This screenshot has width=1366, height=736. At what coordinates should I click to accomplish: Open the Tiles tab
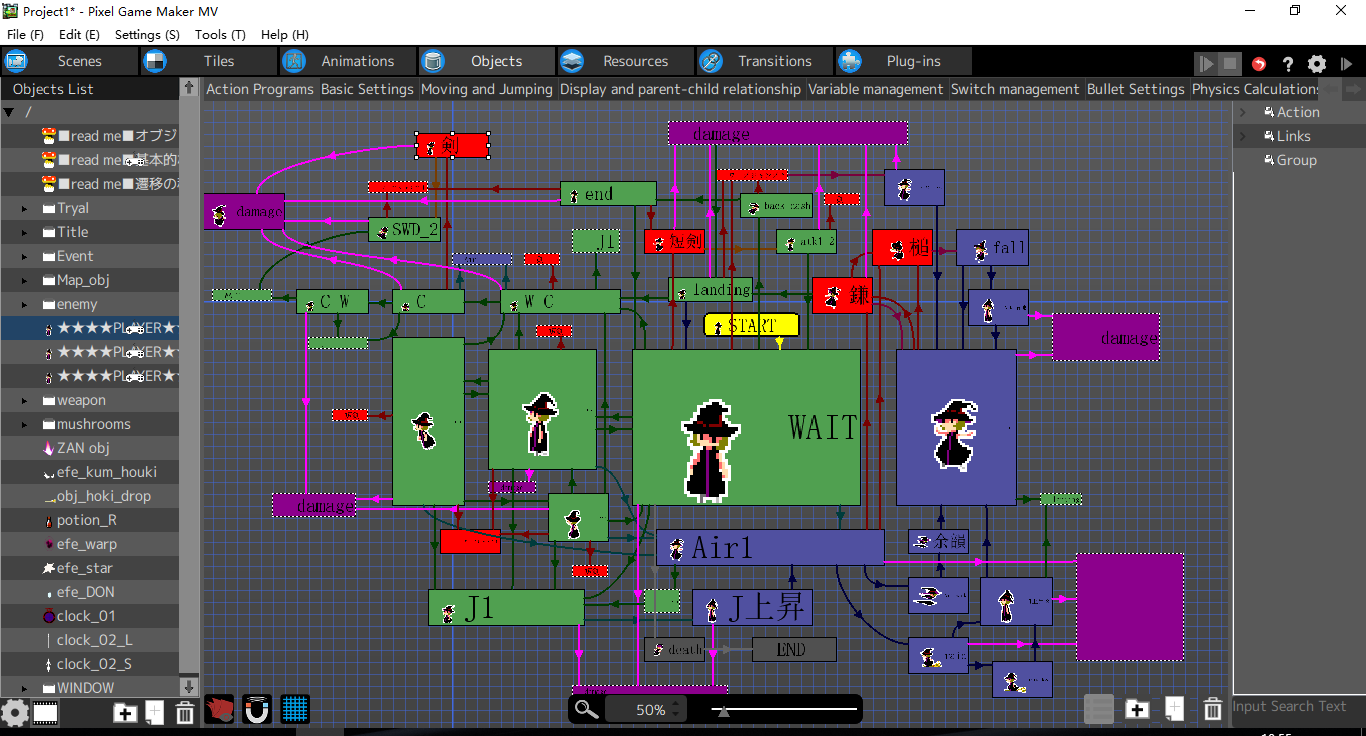point(208,61)
